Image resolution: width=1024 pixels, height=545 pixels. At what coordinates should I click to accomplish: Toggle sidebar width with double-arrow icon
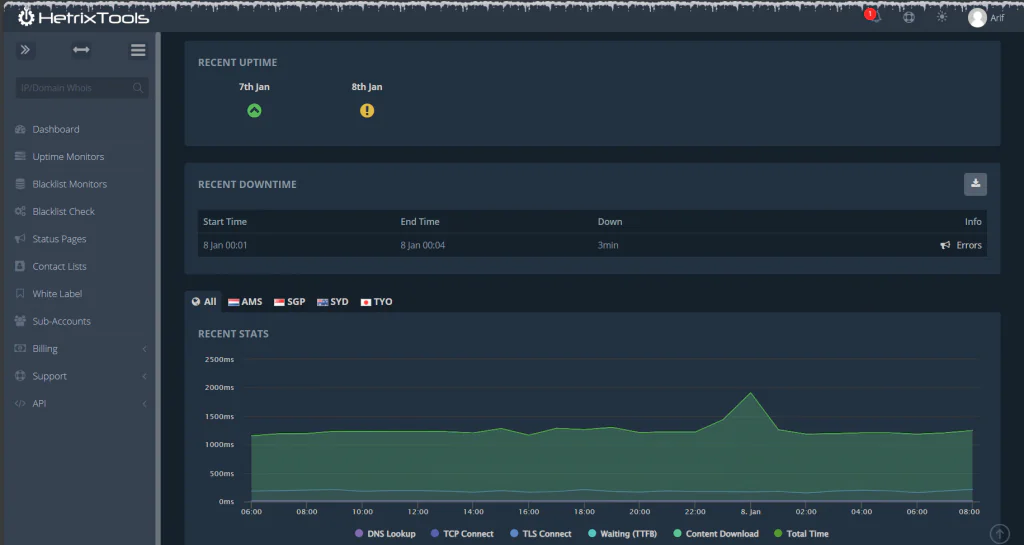click(x=81, y=50)
